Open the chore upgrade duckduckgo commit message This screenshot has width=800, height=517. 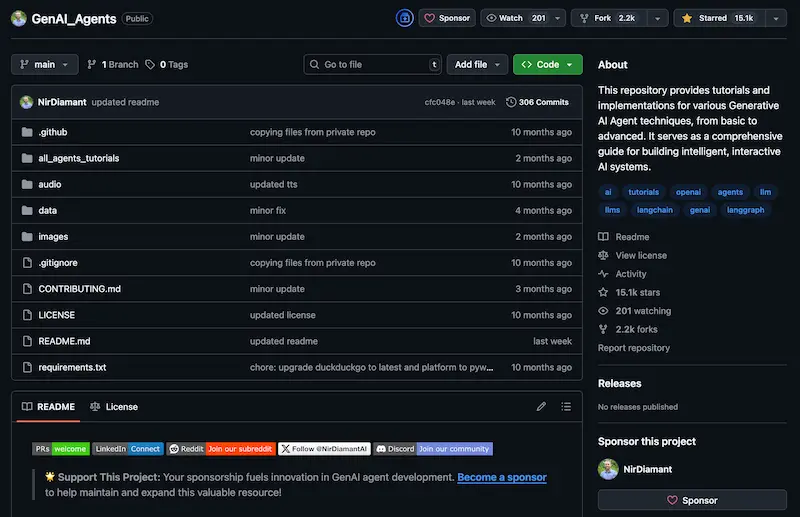[x=371, y=367]
